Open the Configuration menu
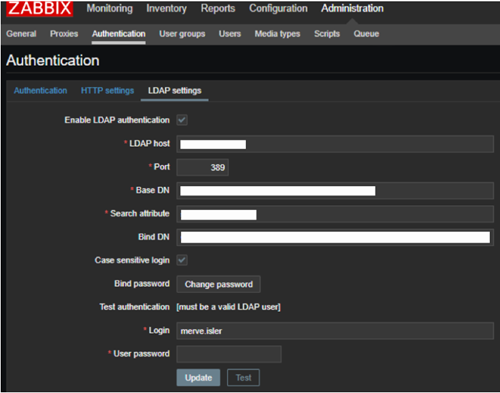 (x=278, y=8)
